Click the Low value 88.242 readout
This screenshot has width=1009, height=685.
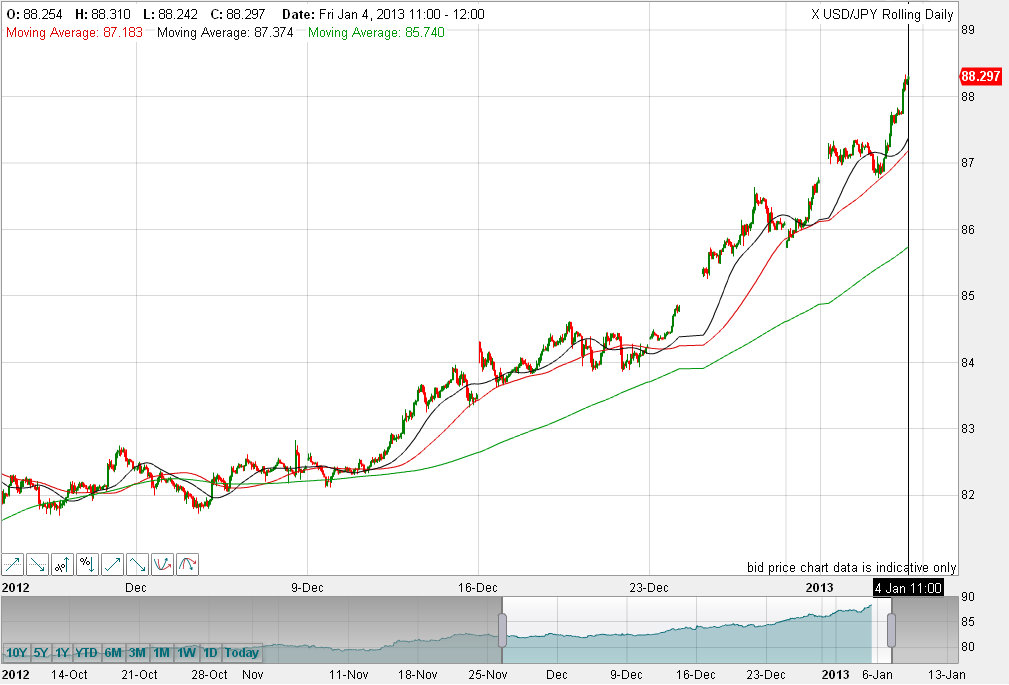(171, 14)
